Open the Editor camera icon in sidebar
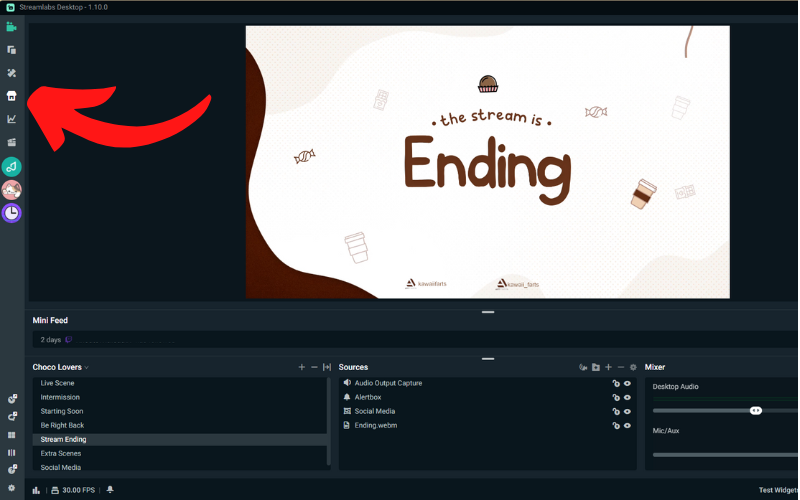Image resolution: width=800 pixels, height=500 pixels. coord(12,27)
